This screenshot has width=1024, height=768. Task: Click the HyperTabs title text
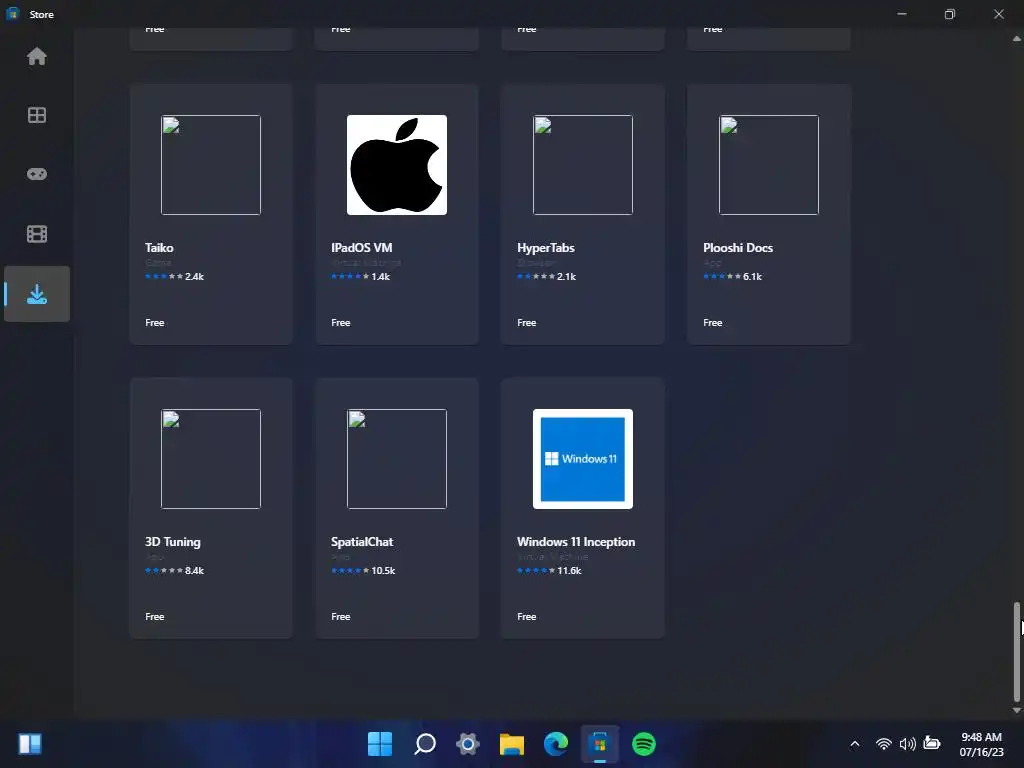546,248
